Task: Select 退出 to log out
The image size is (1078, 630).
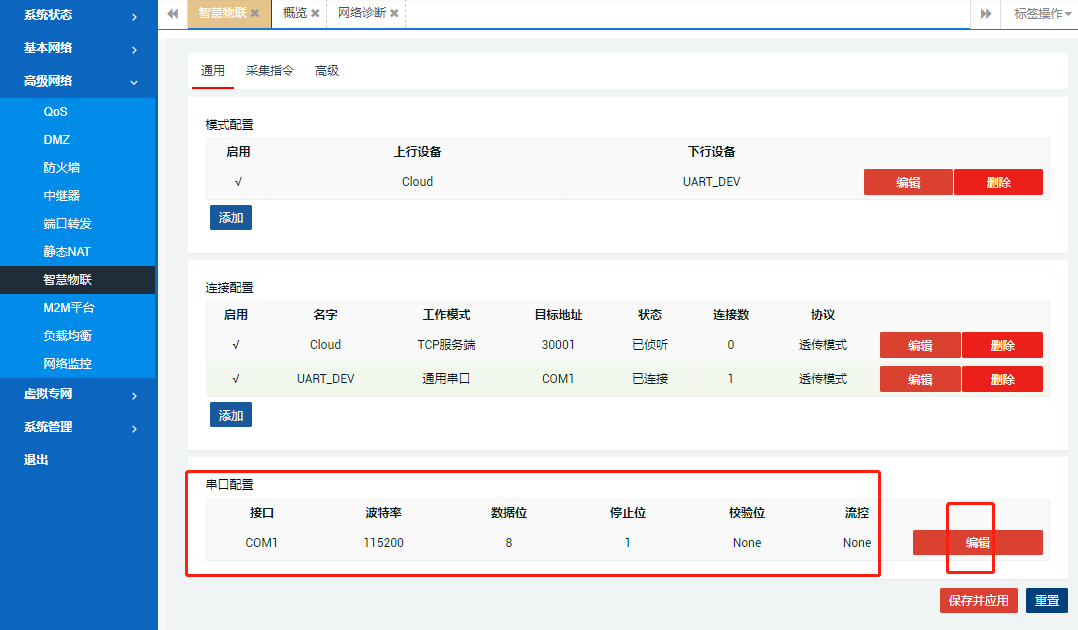Action: coord(40,459)
